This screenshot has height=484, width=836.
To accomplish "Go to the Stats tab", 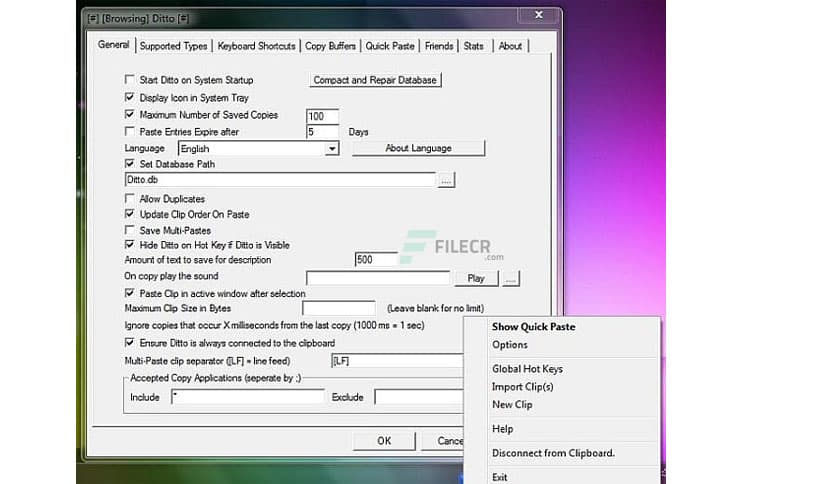I will [x=474, y=46].
